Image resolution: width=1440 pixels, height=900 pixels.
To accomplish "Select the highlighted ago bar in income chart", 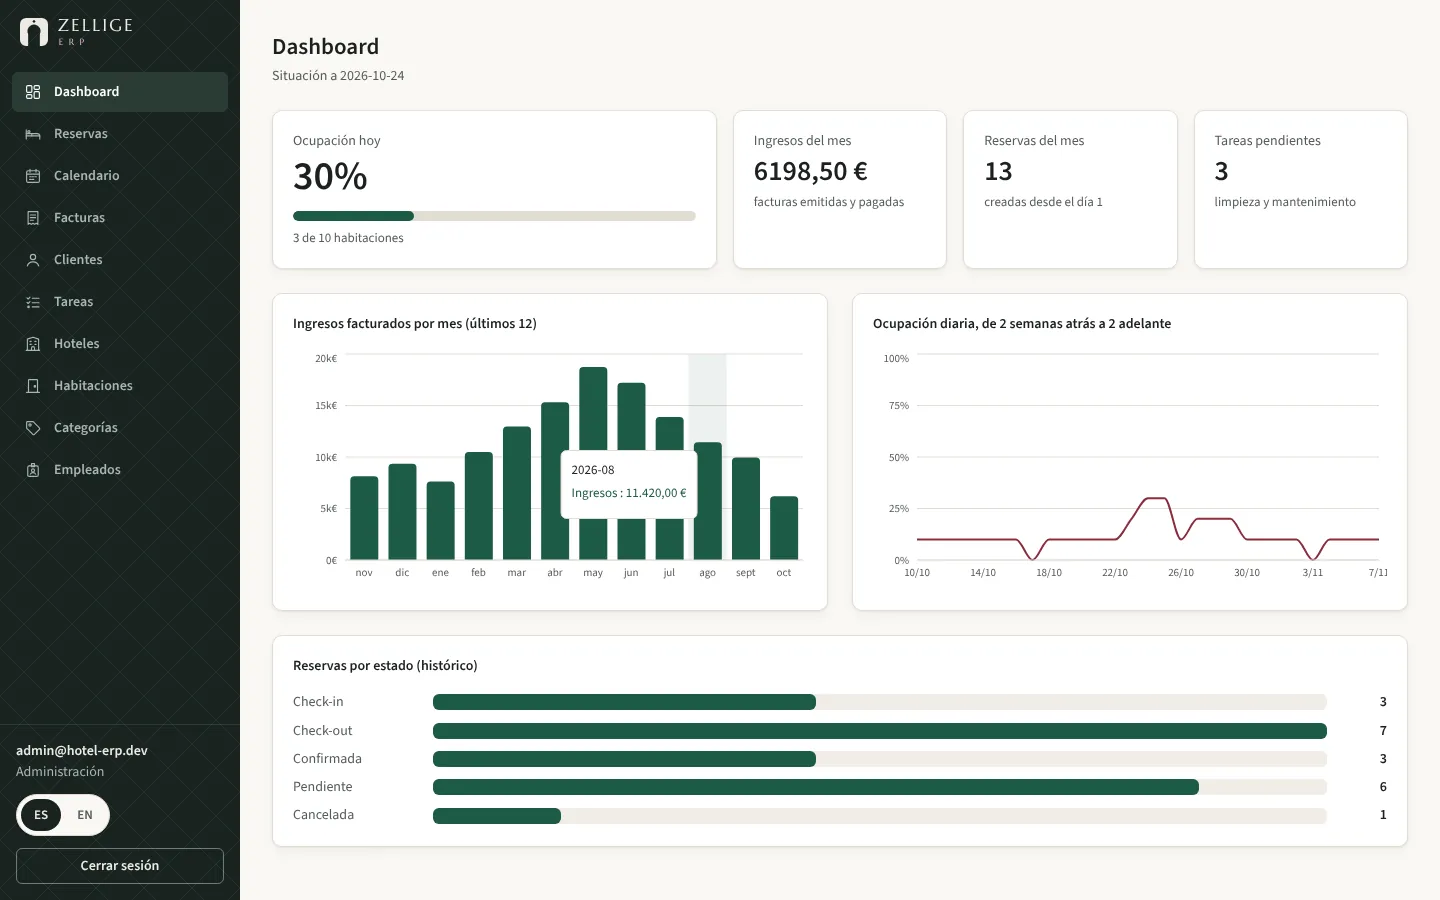I will coord(708,501).
